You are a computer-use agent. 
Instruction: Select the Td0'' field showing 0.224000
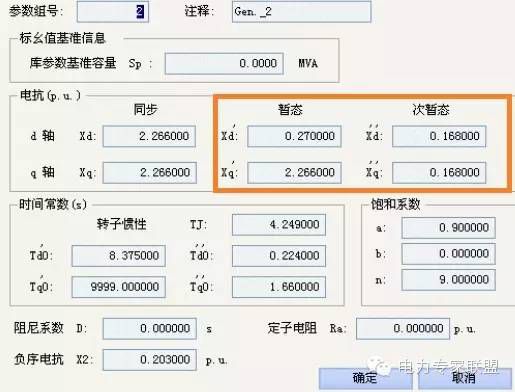click(279, 256)
